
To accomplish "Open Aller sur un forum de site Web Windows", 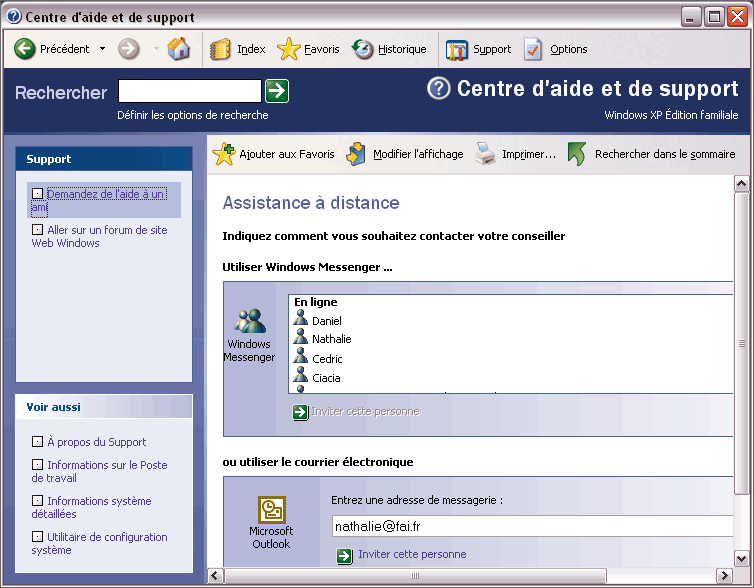I will 100,237.
